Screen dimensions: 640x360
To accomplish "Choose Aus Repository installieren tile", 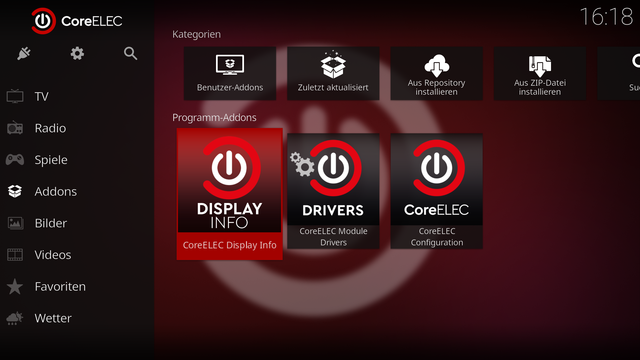I will 436,73.
